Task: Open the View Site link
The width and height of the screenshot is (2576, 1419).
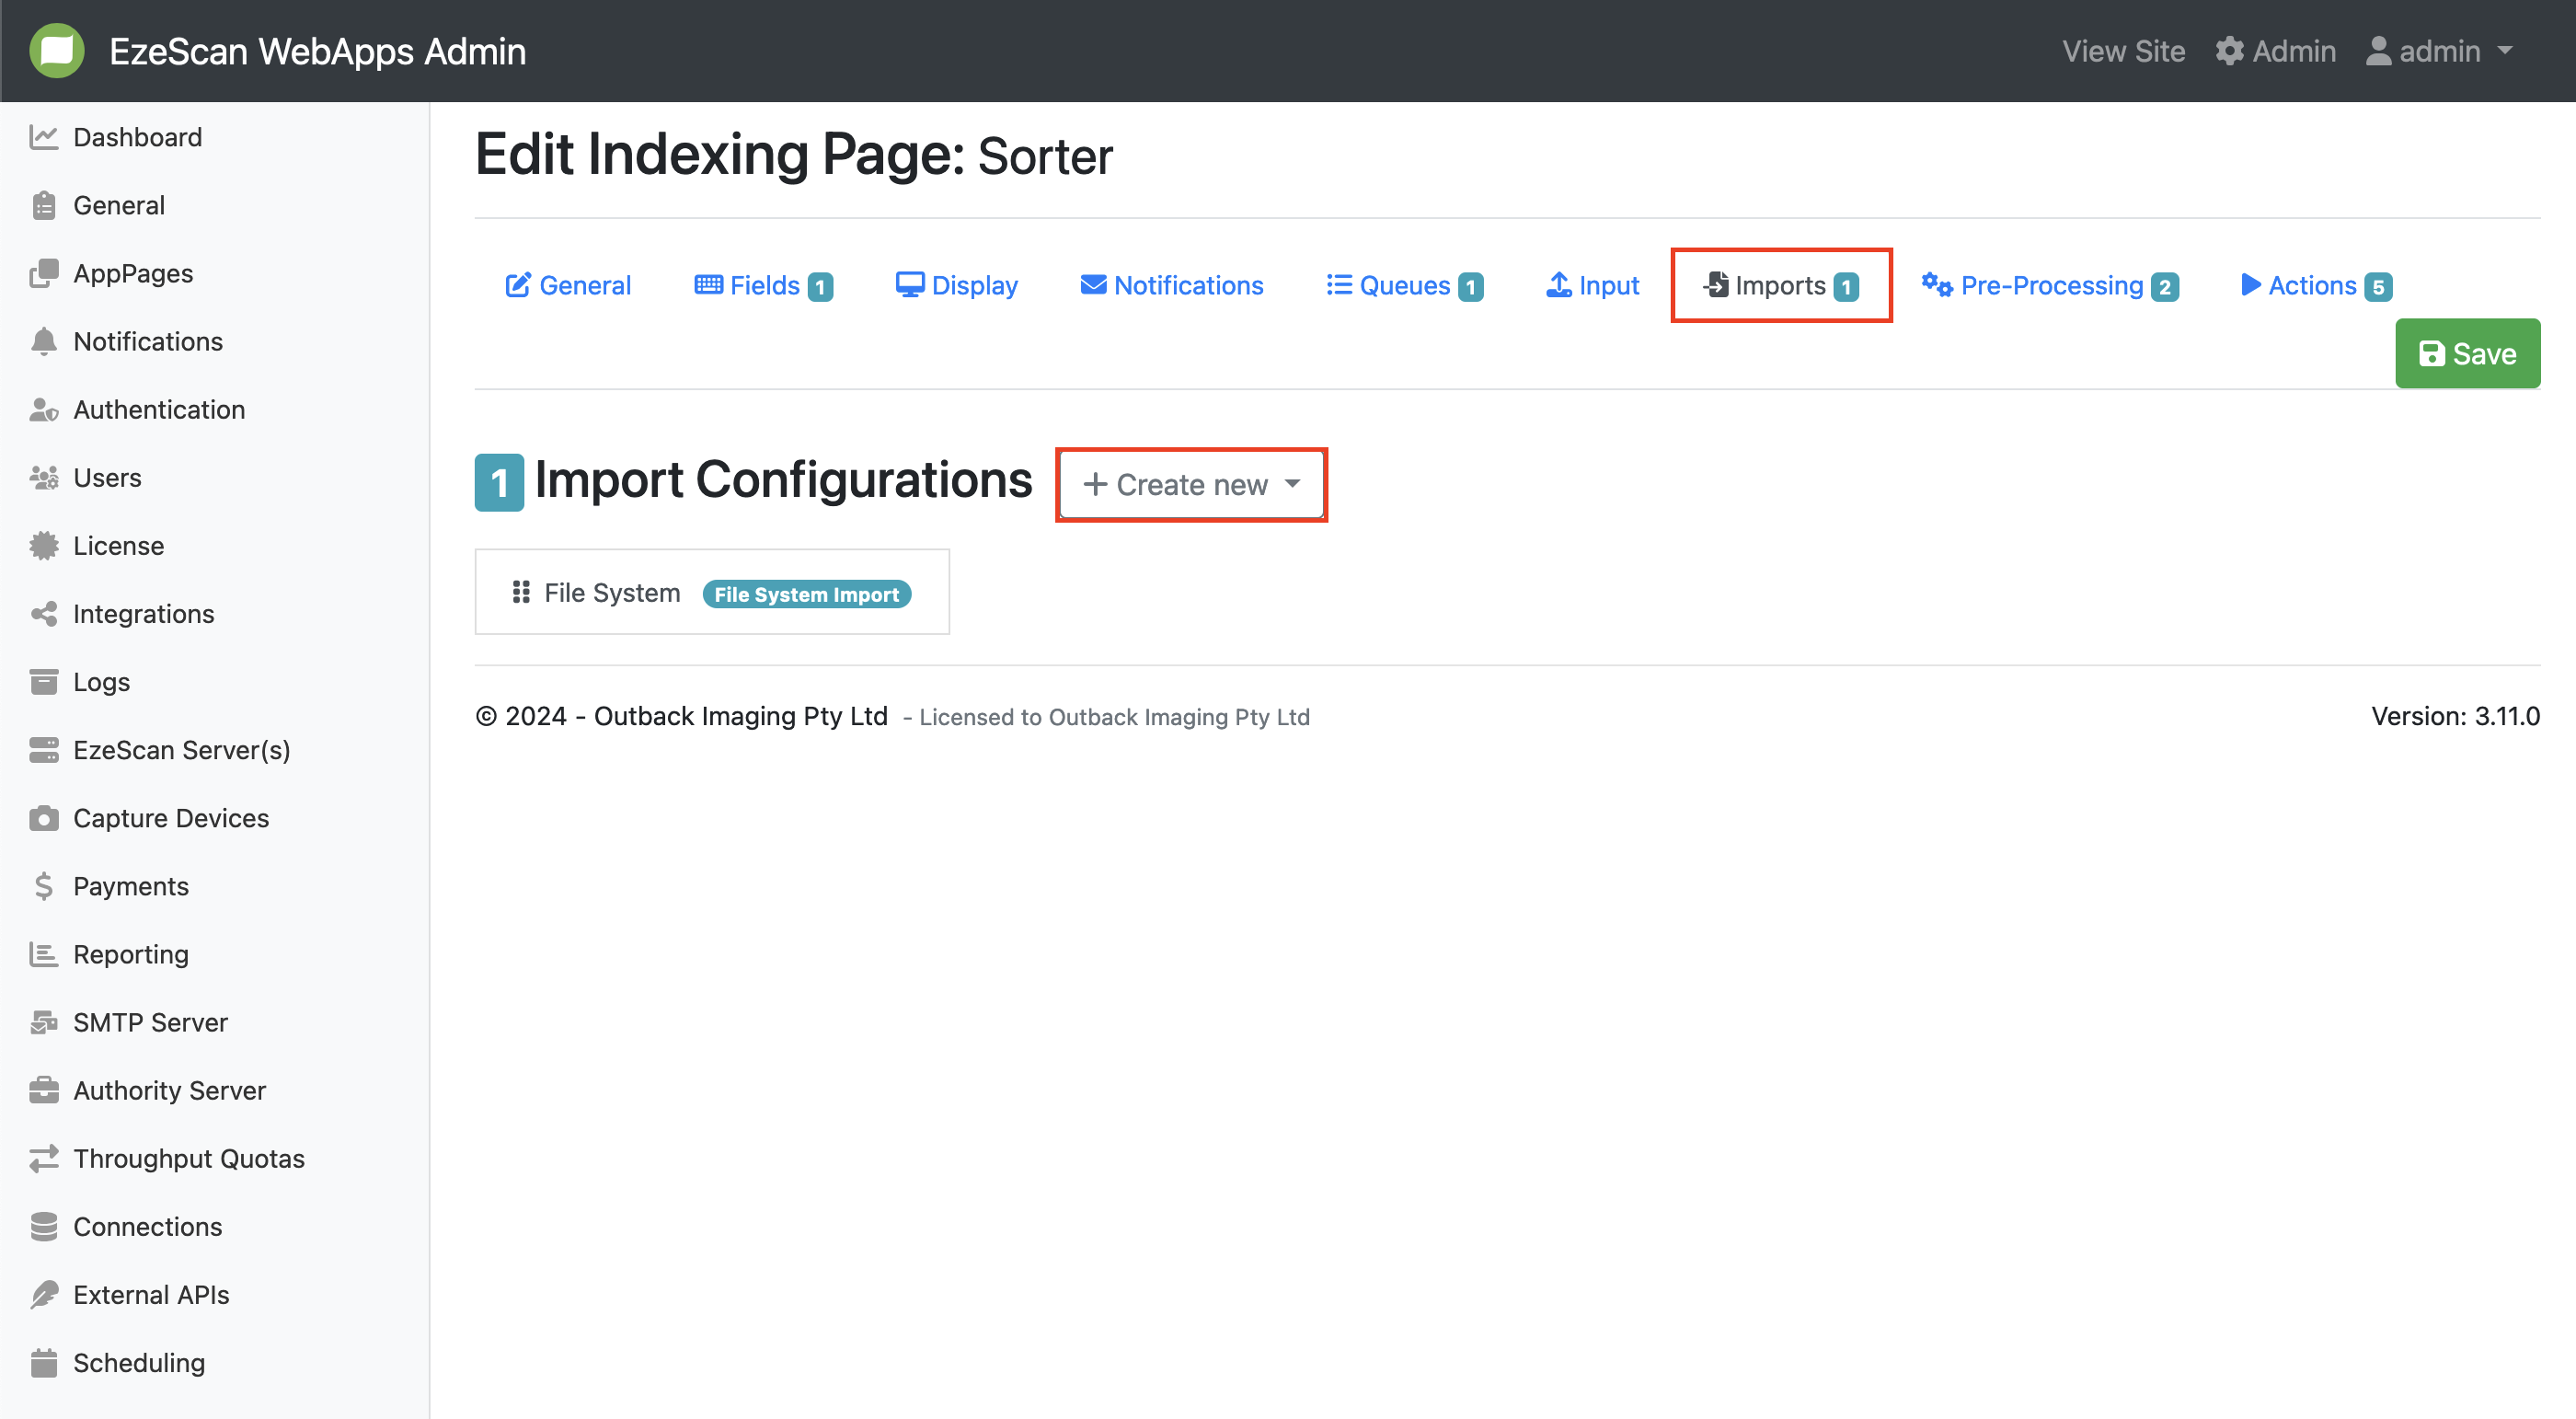Action: 2123,51
